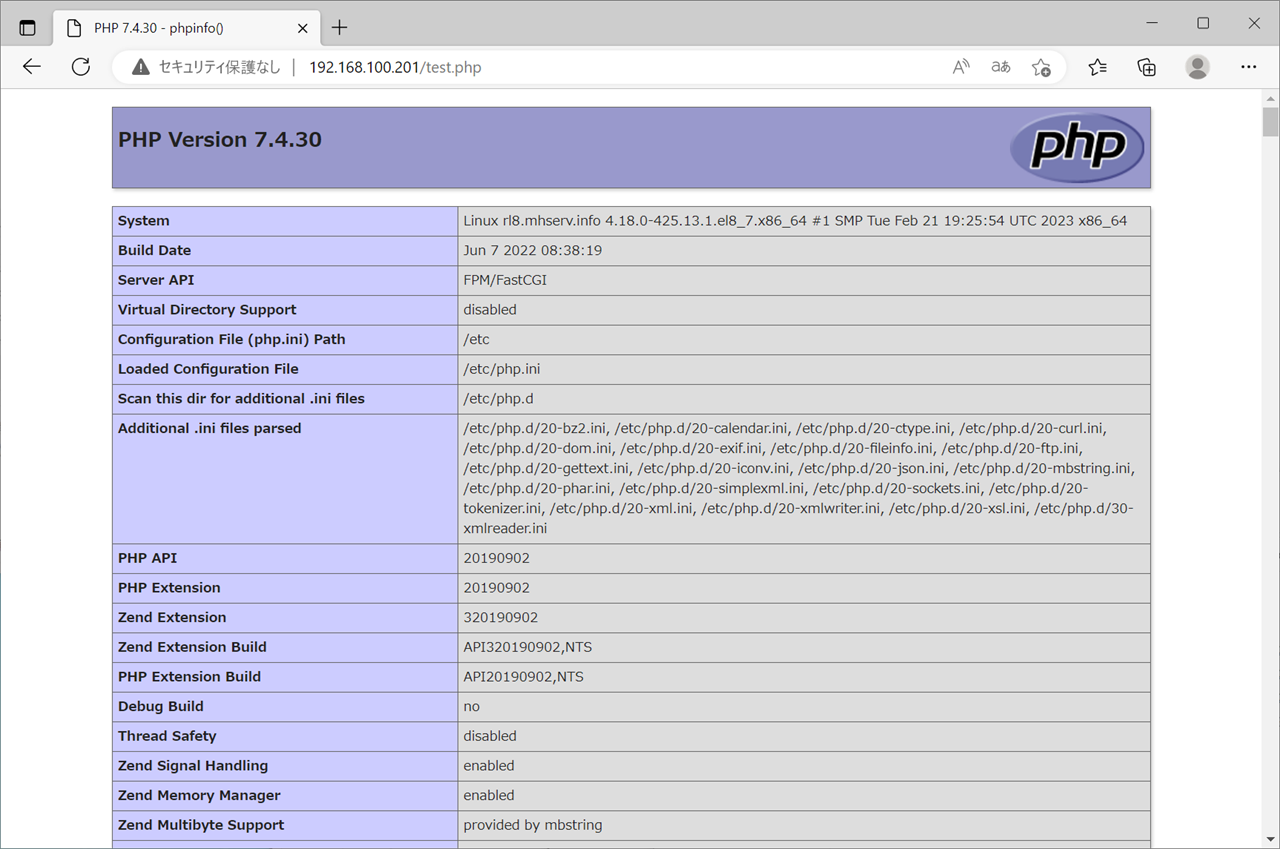The image size is (1280, 849).
Task: Go back using the back arrow
Action: [31, 66]
